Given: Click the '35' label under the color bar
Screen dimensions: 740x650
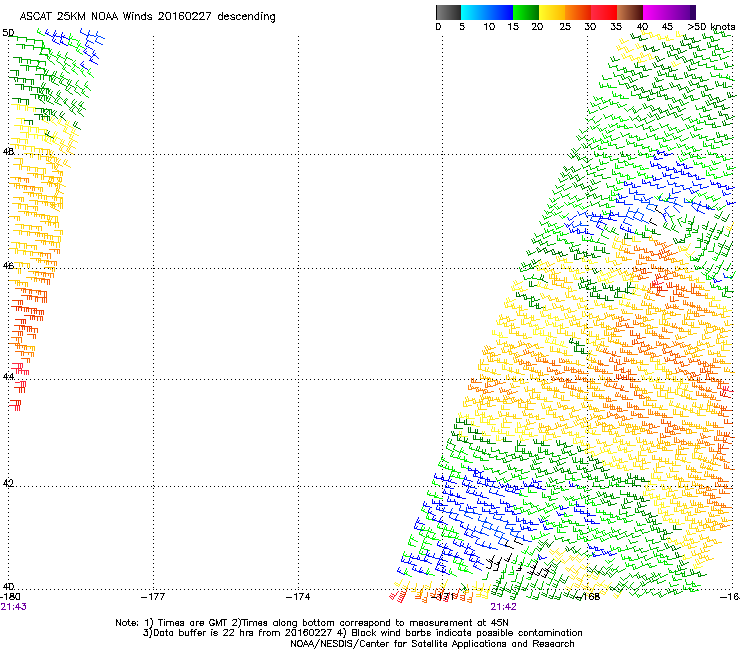Looking at the screenshot, I should (616, 27).
